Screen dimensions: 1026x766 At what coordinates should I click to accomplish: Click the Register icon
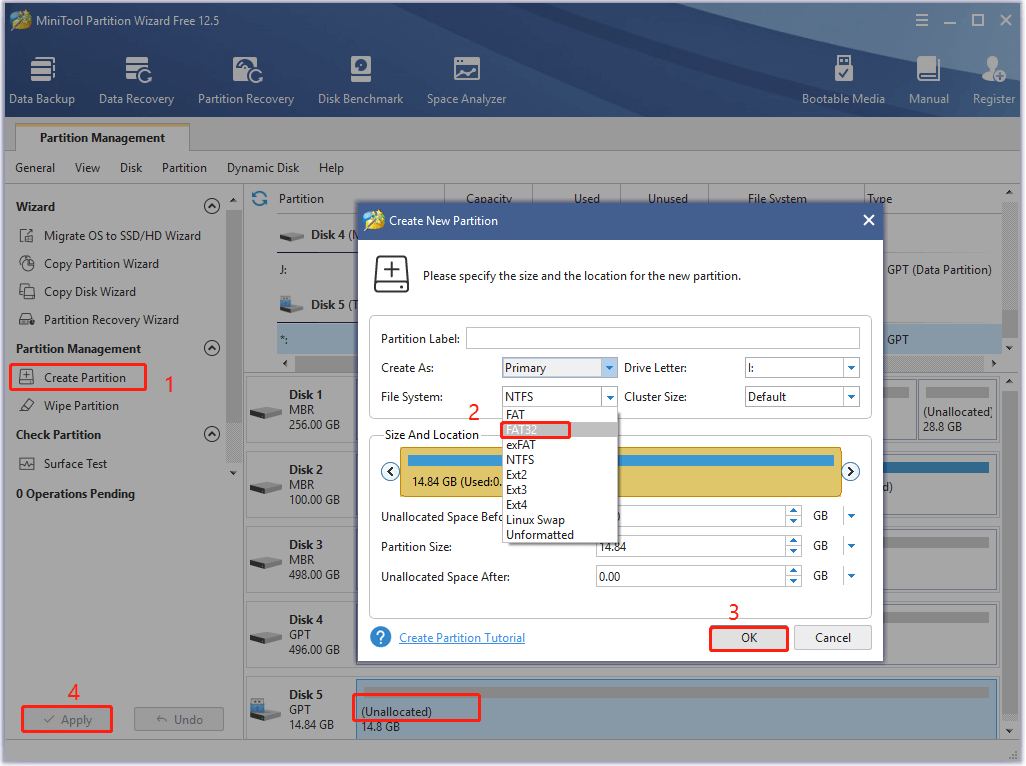pyautogui.click(x=993, y=69)
